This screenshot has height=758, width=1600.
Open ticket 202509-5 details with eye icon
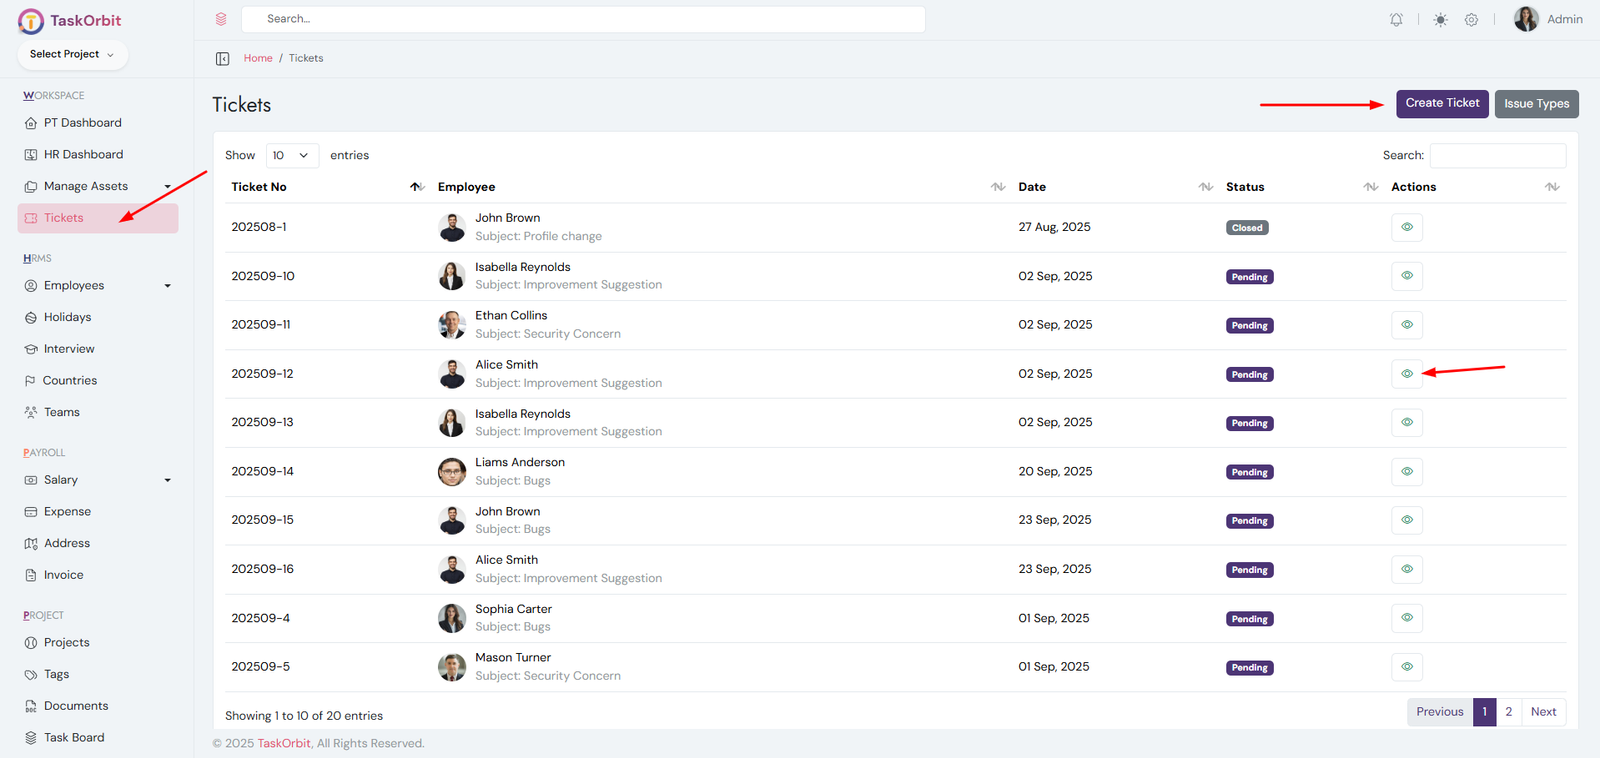(1406, 667)
